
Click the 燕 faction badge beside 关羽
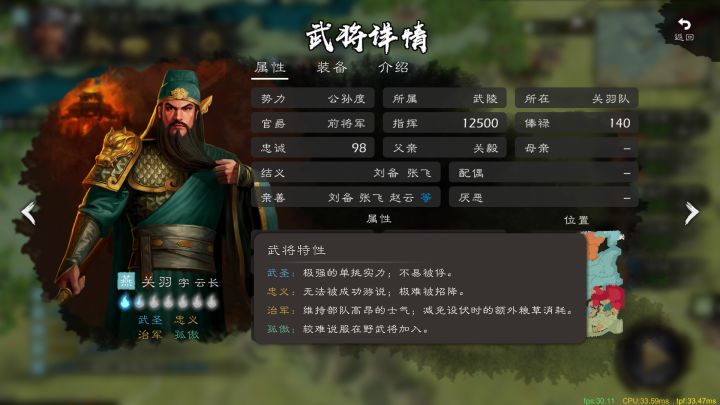(126, 281)
